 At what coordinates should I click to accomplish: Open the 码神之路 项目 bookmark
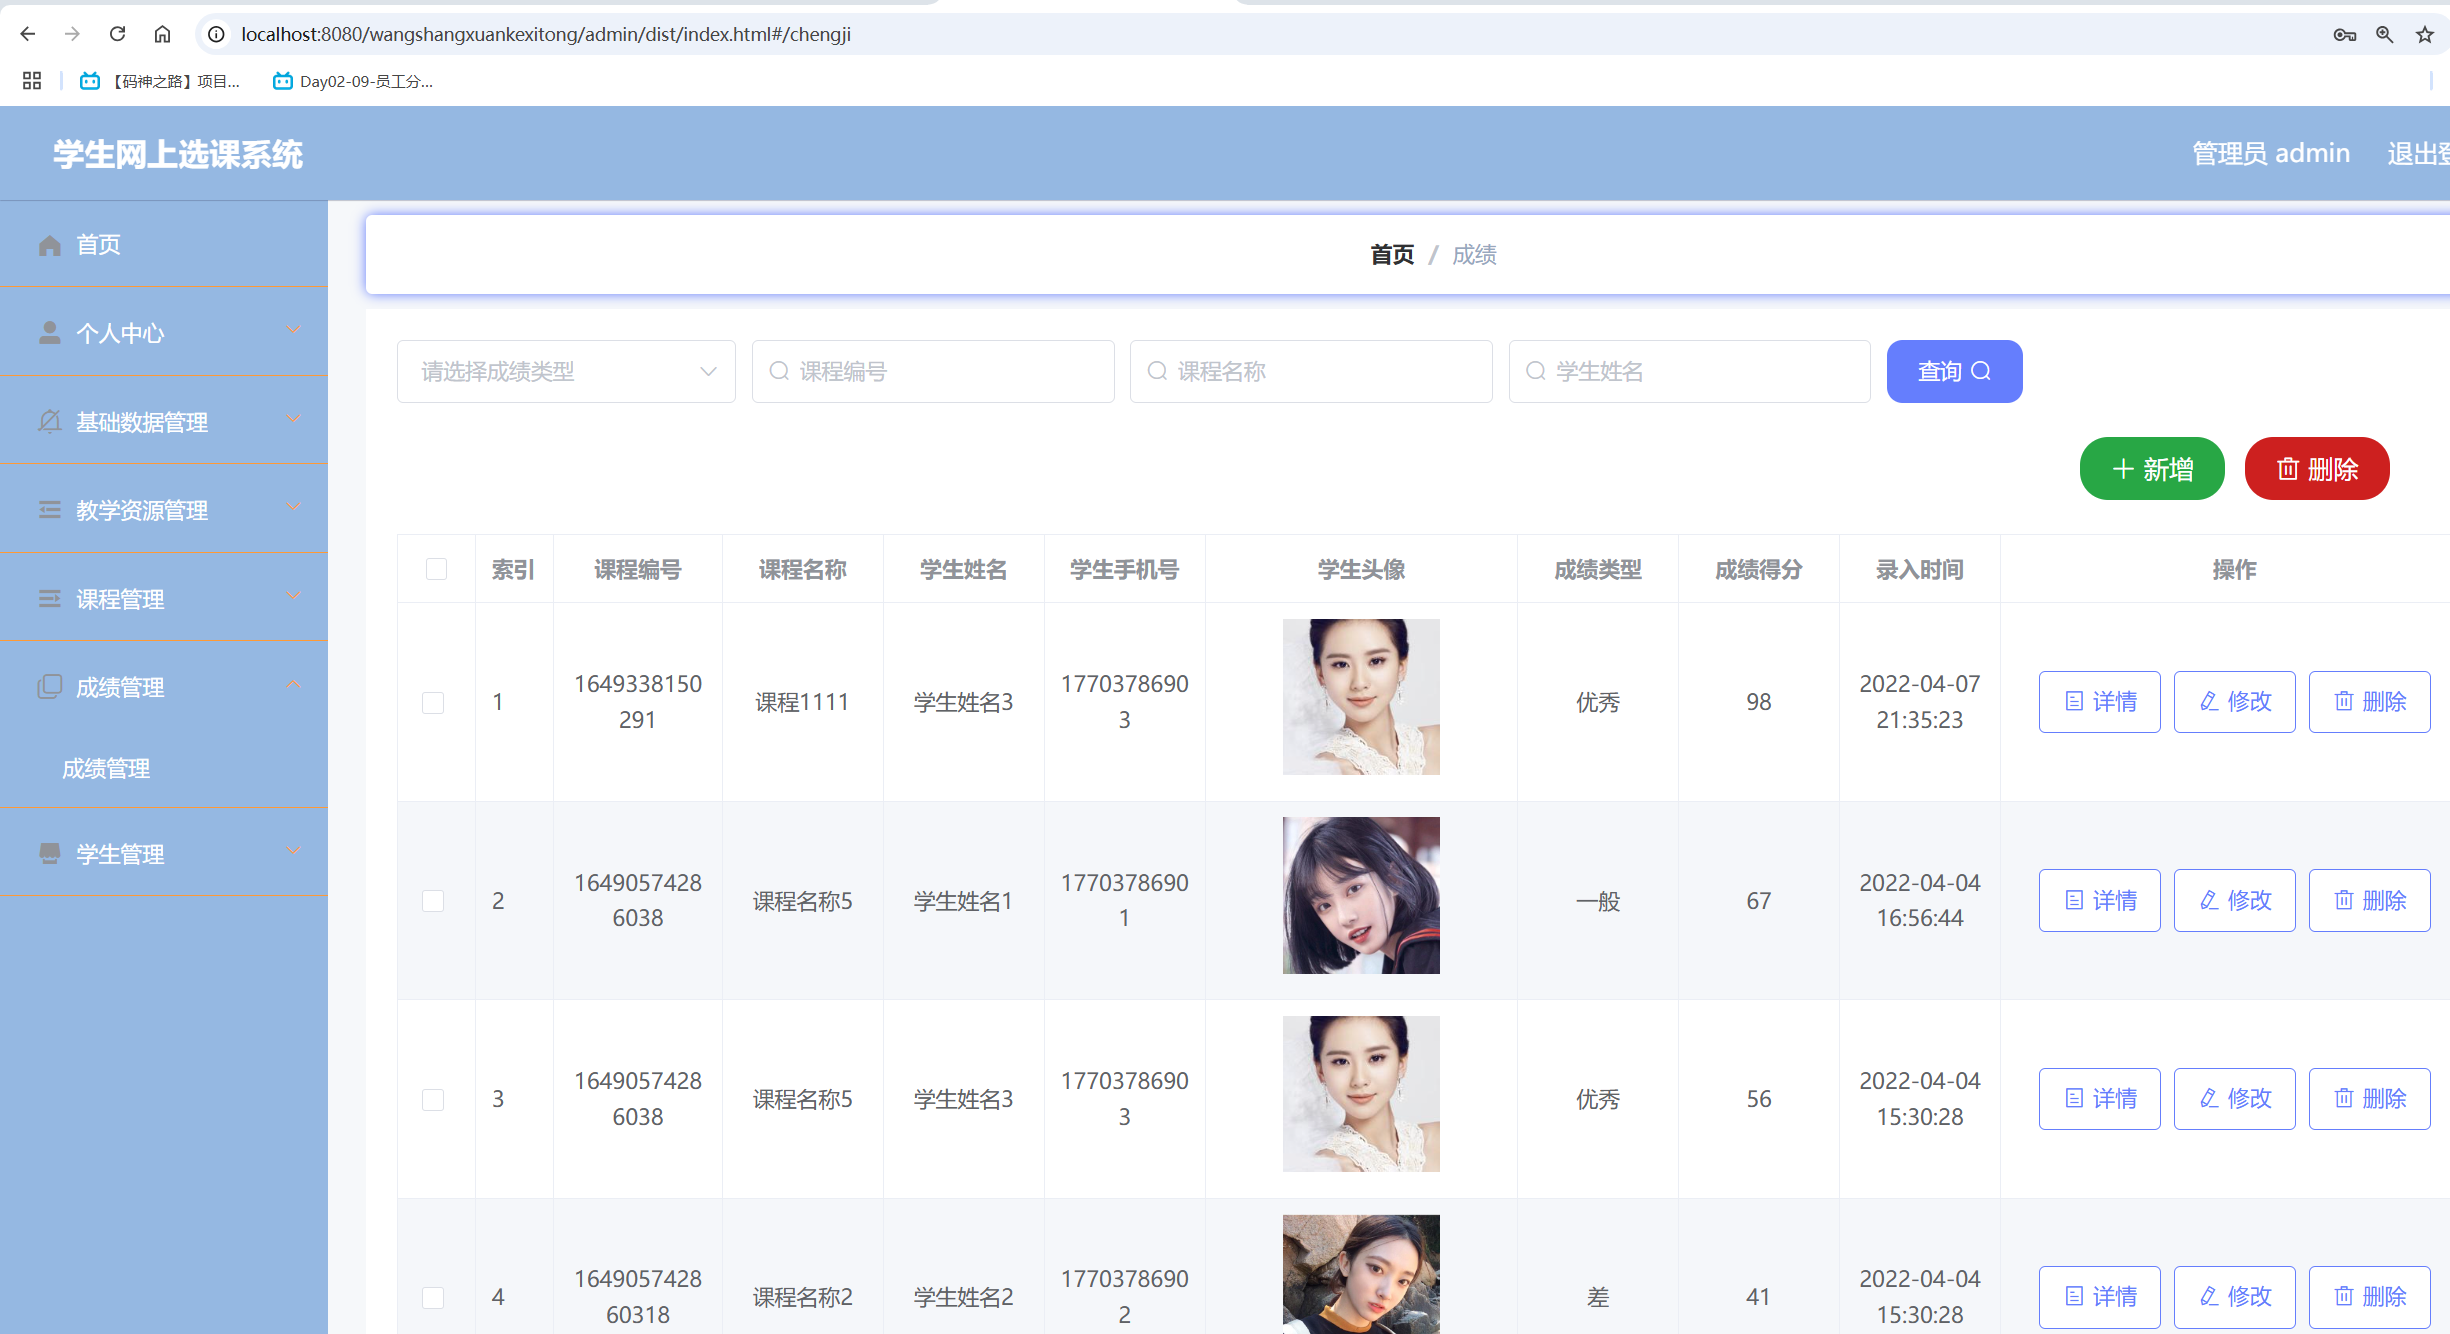(x=161, y=81)
